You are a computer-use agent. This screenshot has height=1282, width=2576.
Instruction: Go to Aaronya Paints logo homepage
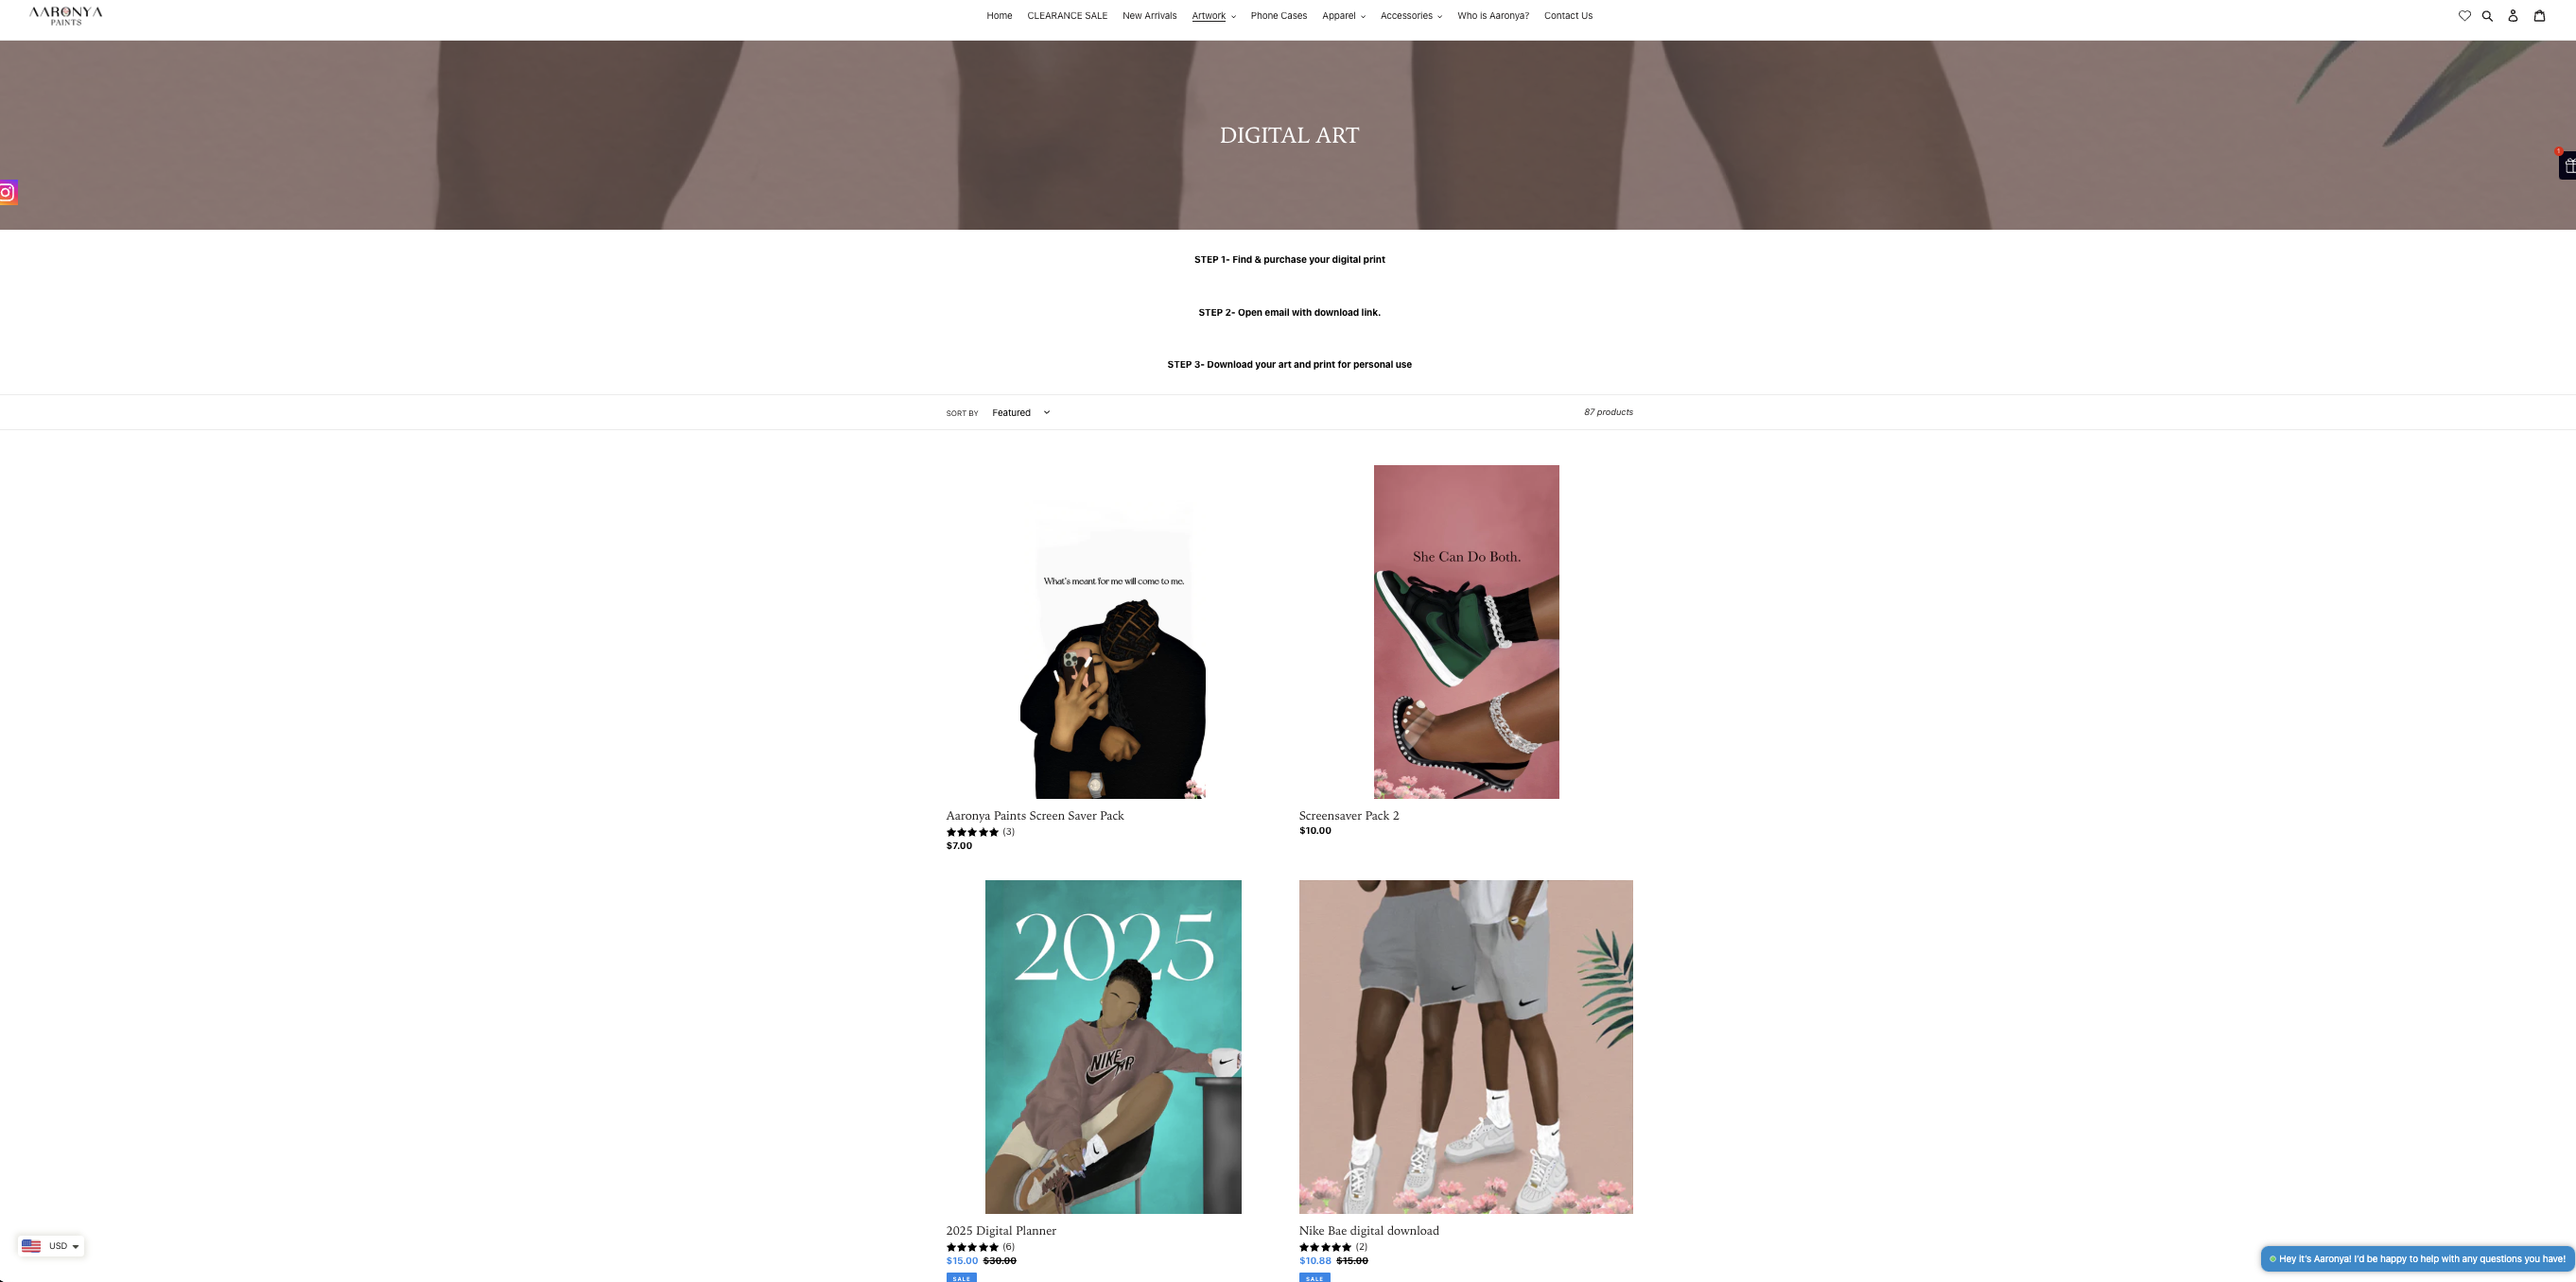pos(66,15)
